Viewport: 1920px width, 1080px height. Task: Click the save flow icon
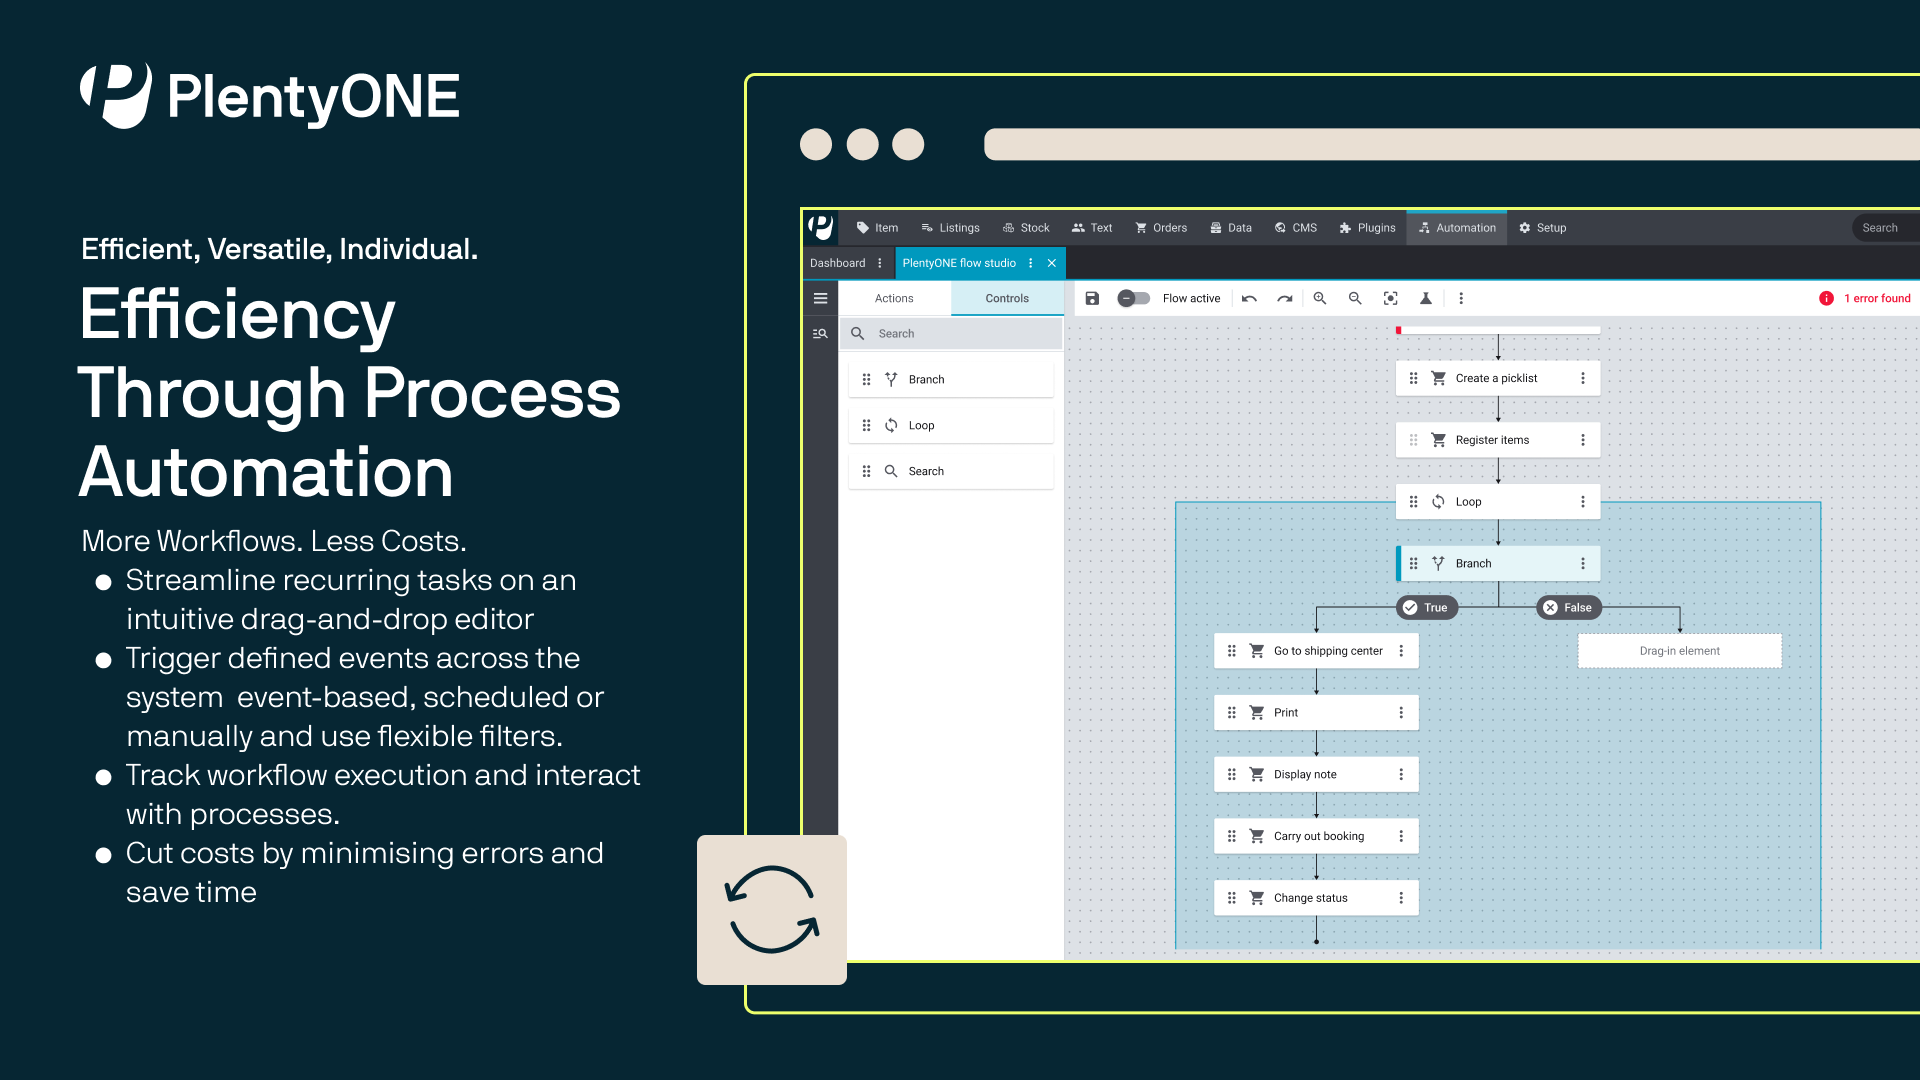(x=1092, y=298)
